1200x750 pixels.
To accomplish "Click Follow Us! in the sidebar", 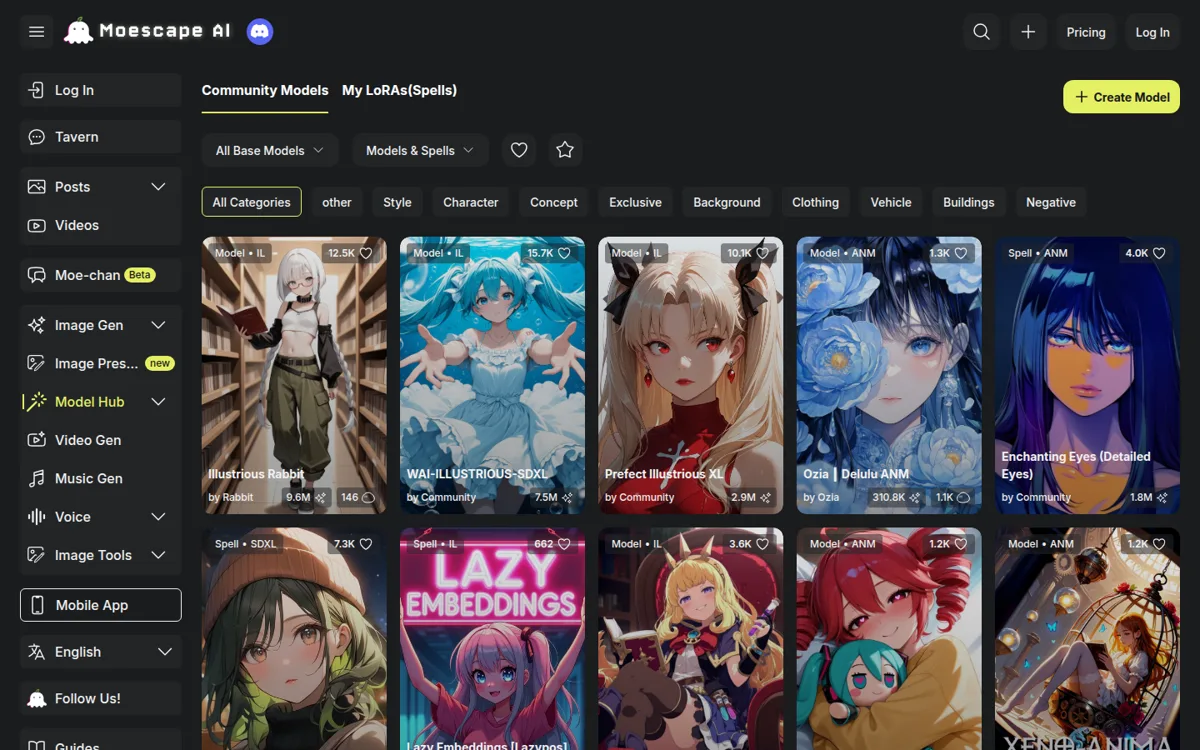I will click(x=100, y=699).
